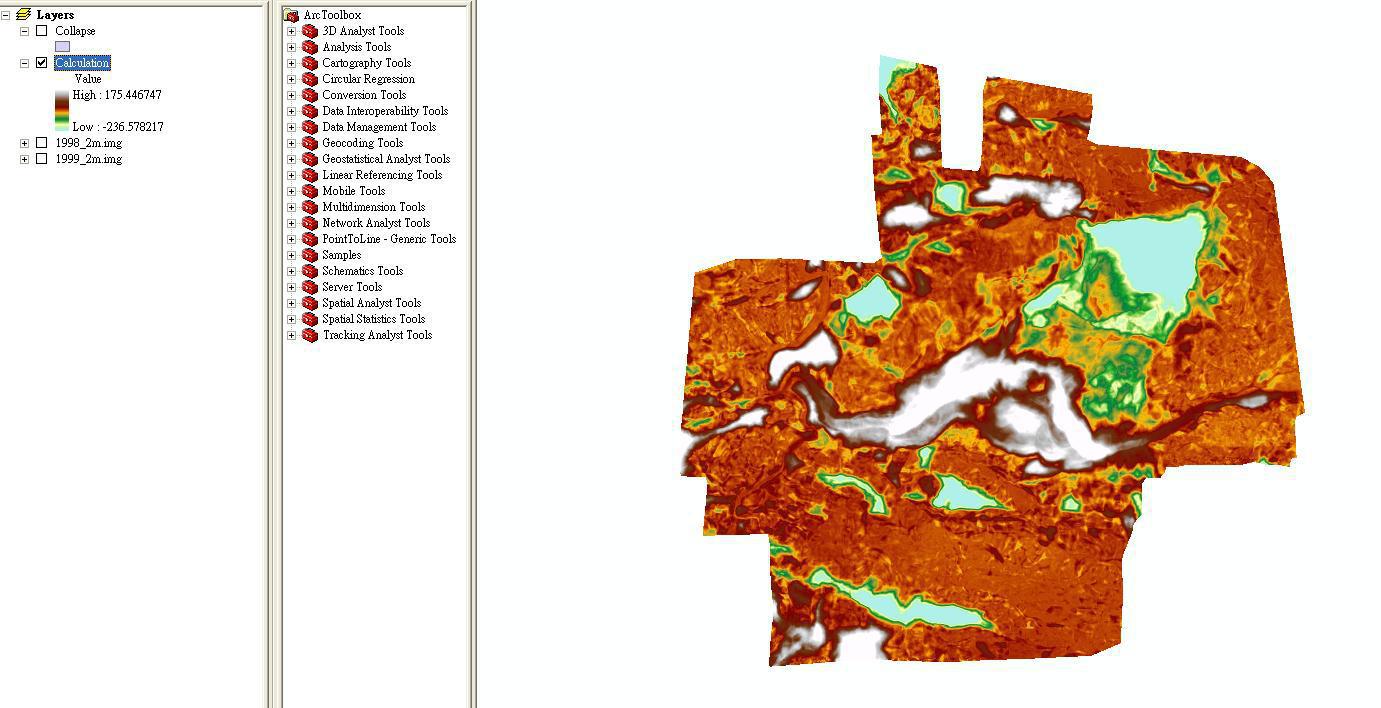
Task: Select the Multidimension Tools label
Action: click(373, 207)
